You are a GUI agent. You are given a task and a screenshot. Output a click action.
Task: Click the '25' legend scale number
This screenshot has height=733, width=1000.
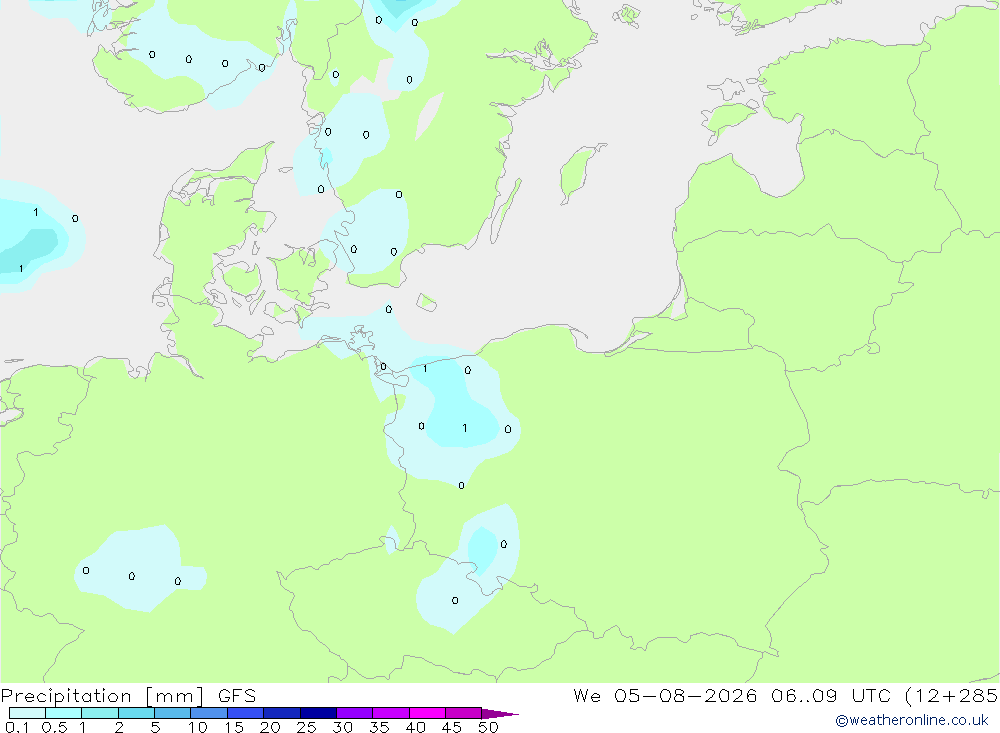tap(307, 727)
